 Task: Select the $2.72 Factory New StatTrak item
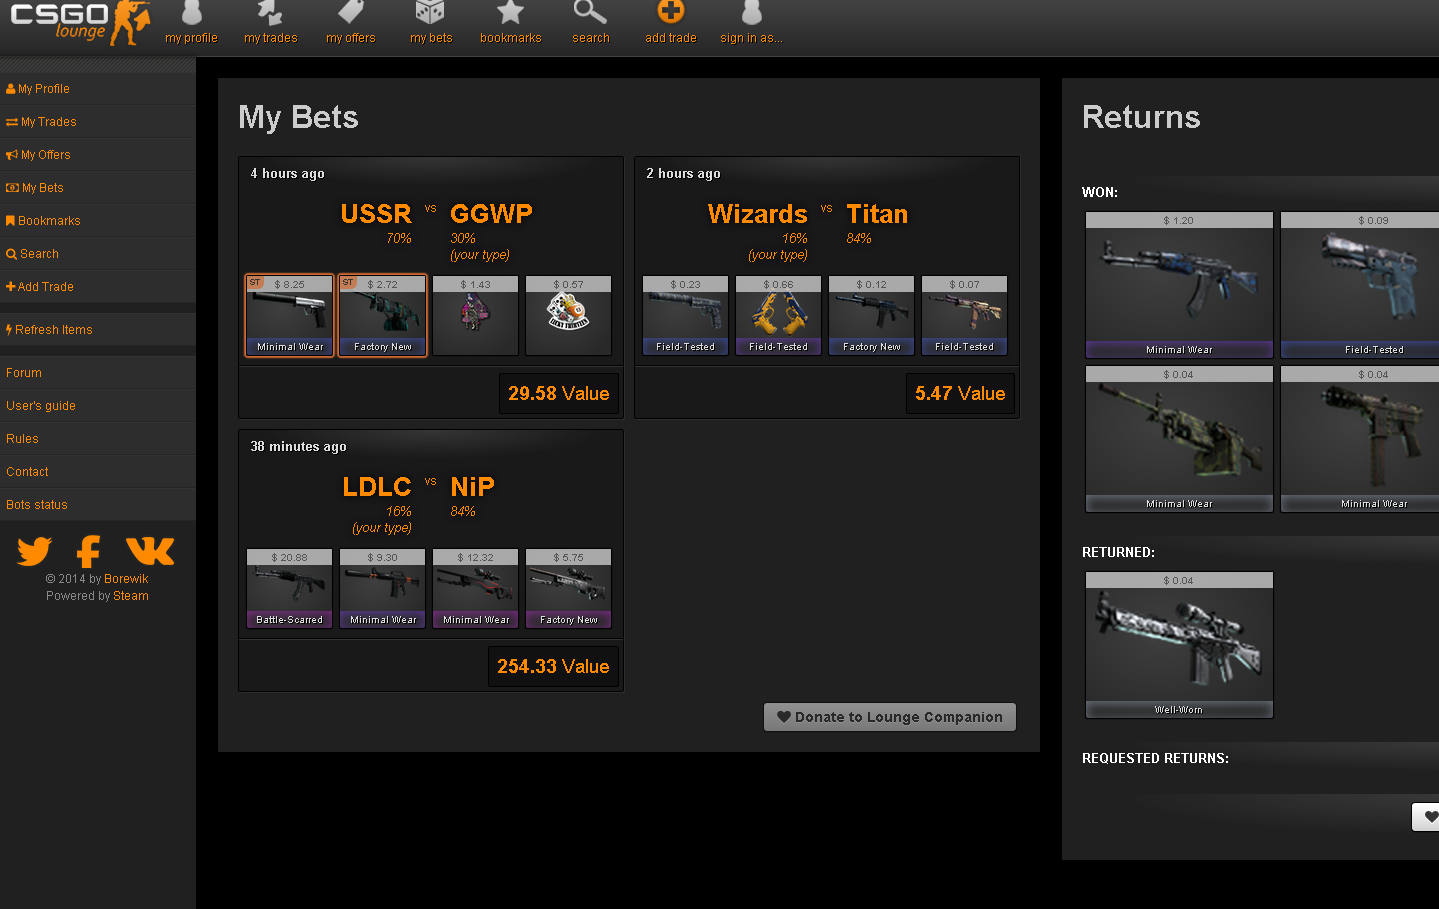(x=383, y=315)
